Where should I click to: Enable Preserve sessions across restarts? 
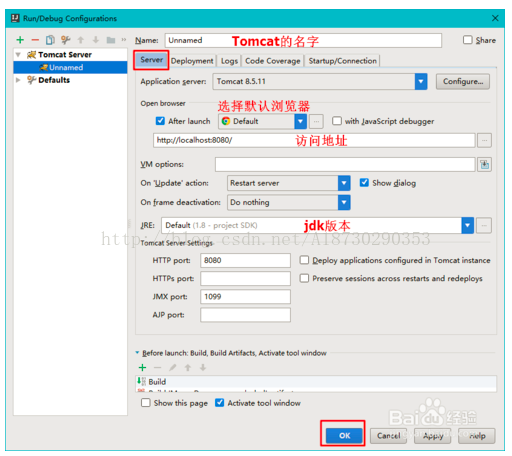(304, 278)
